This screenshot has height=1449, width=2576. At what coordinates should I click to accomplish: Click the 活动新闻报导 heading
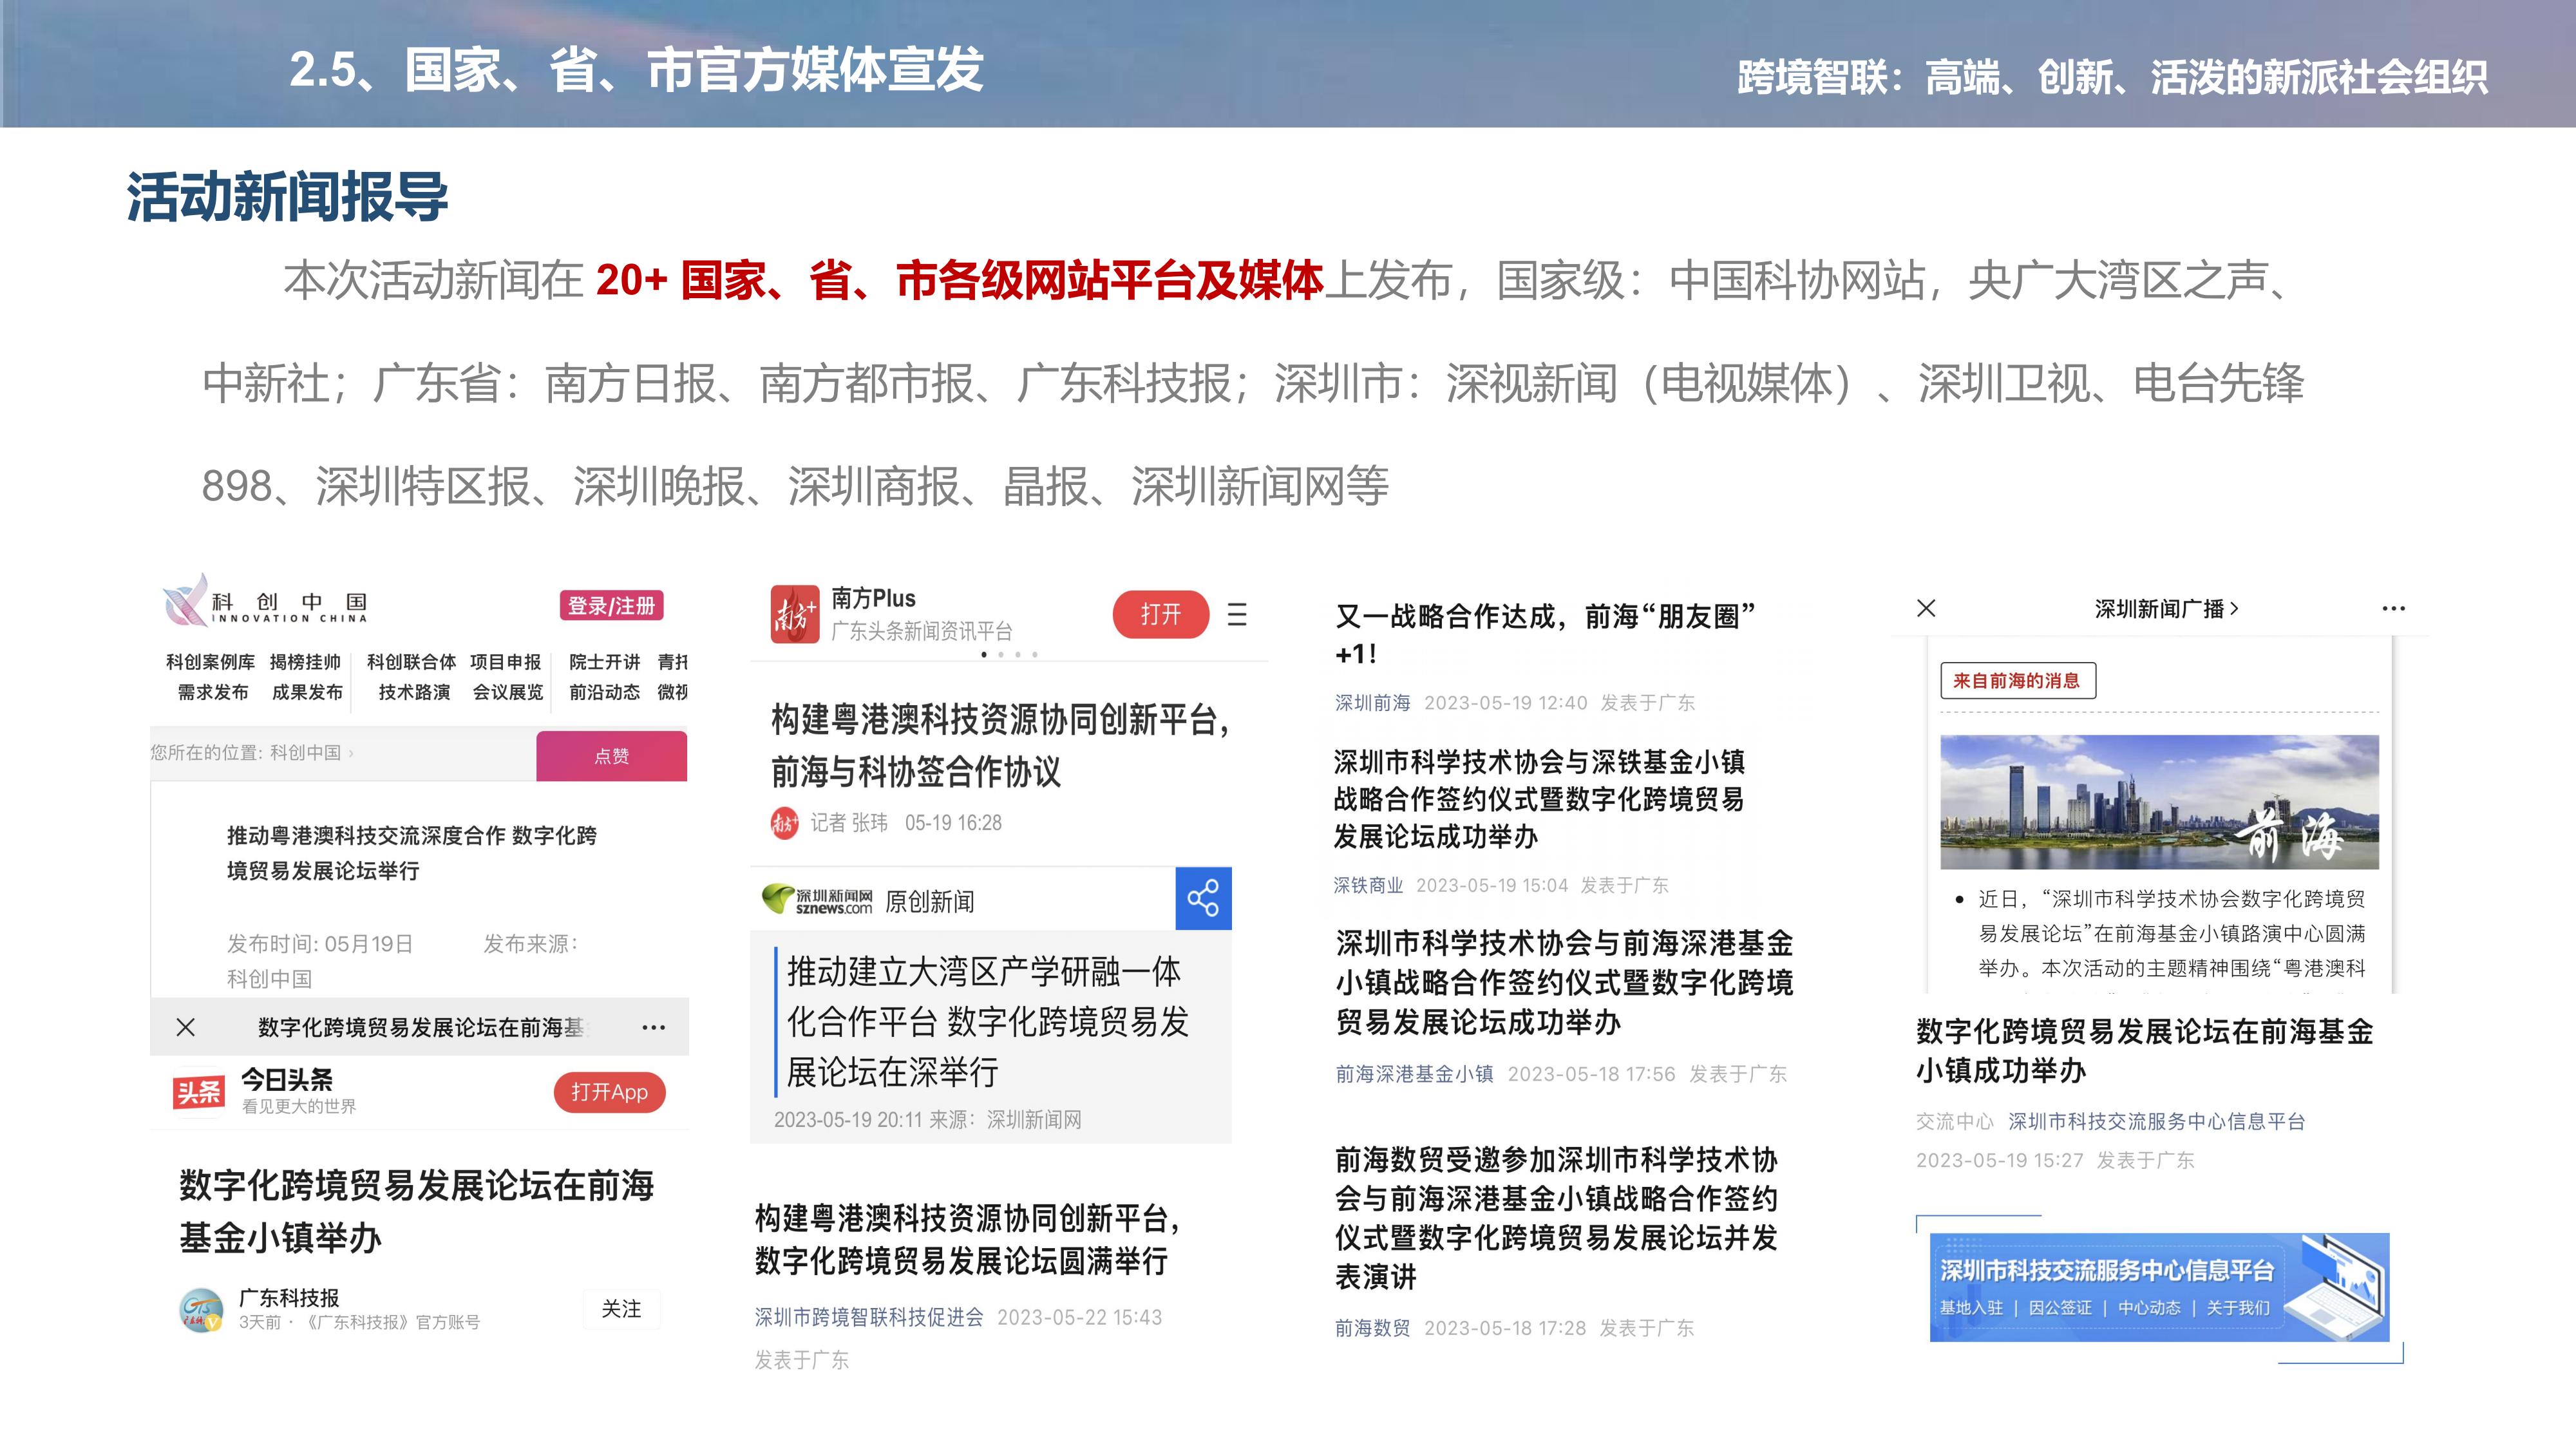287,196
